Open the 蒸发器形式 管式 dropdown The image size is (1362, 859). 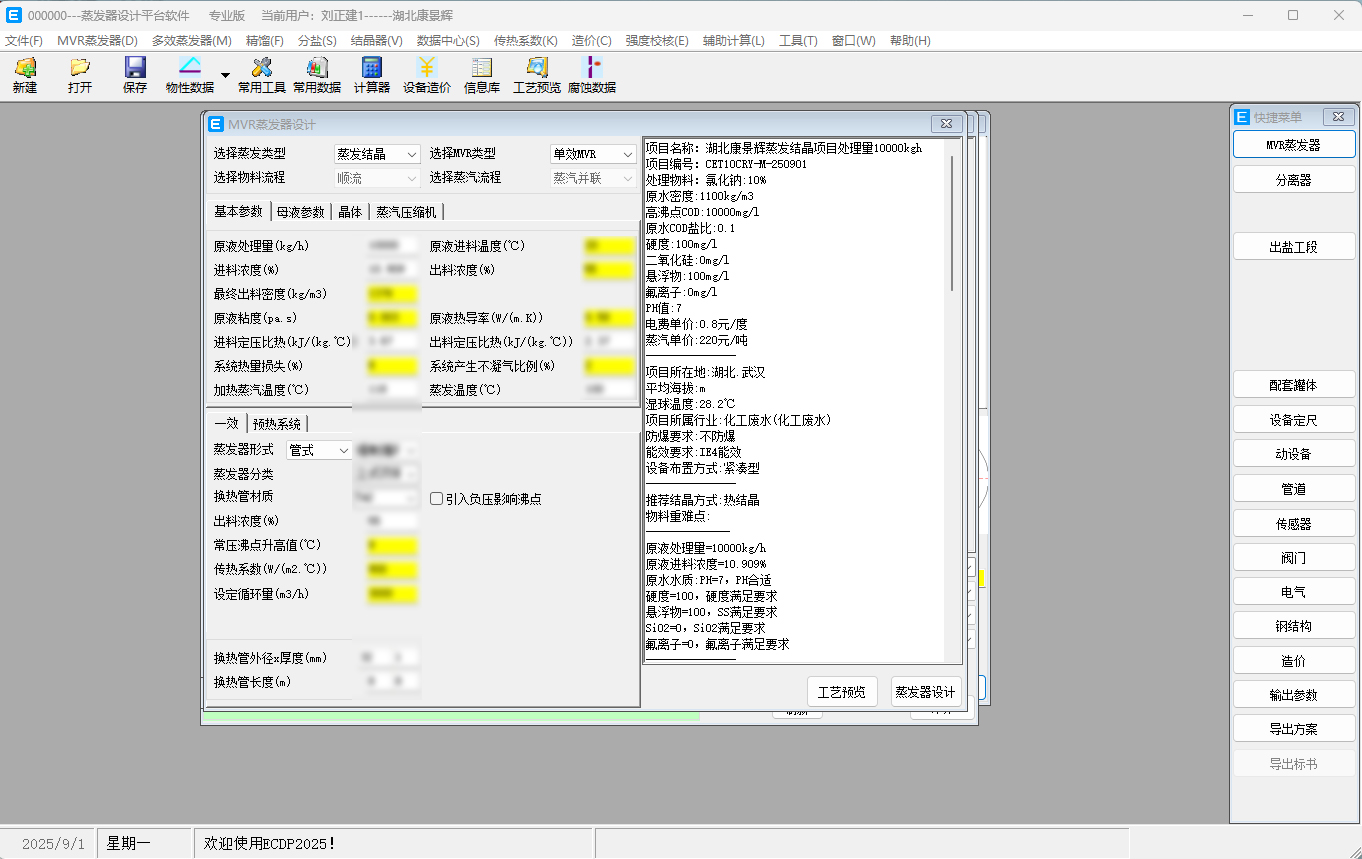[318, 450]
